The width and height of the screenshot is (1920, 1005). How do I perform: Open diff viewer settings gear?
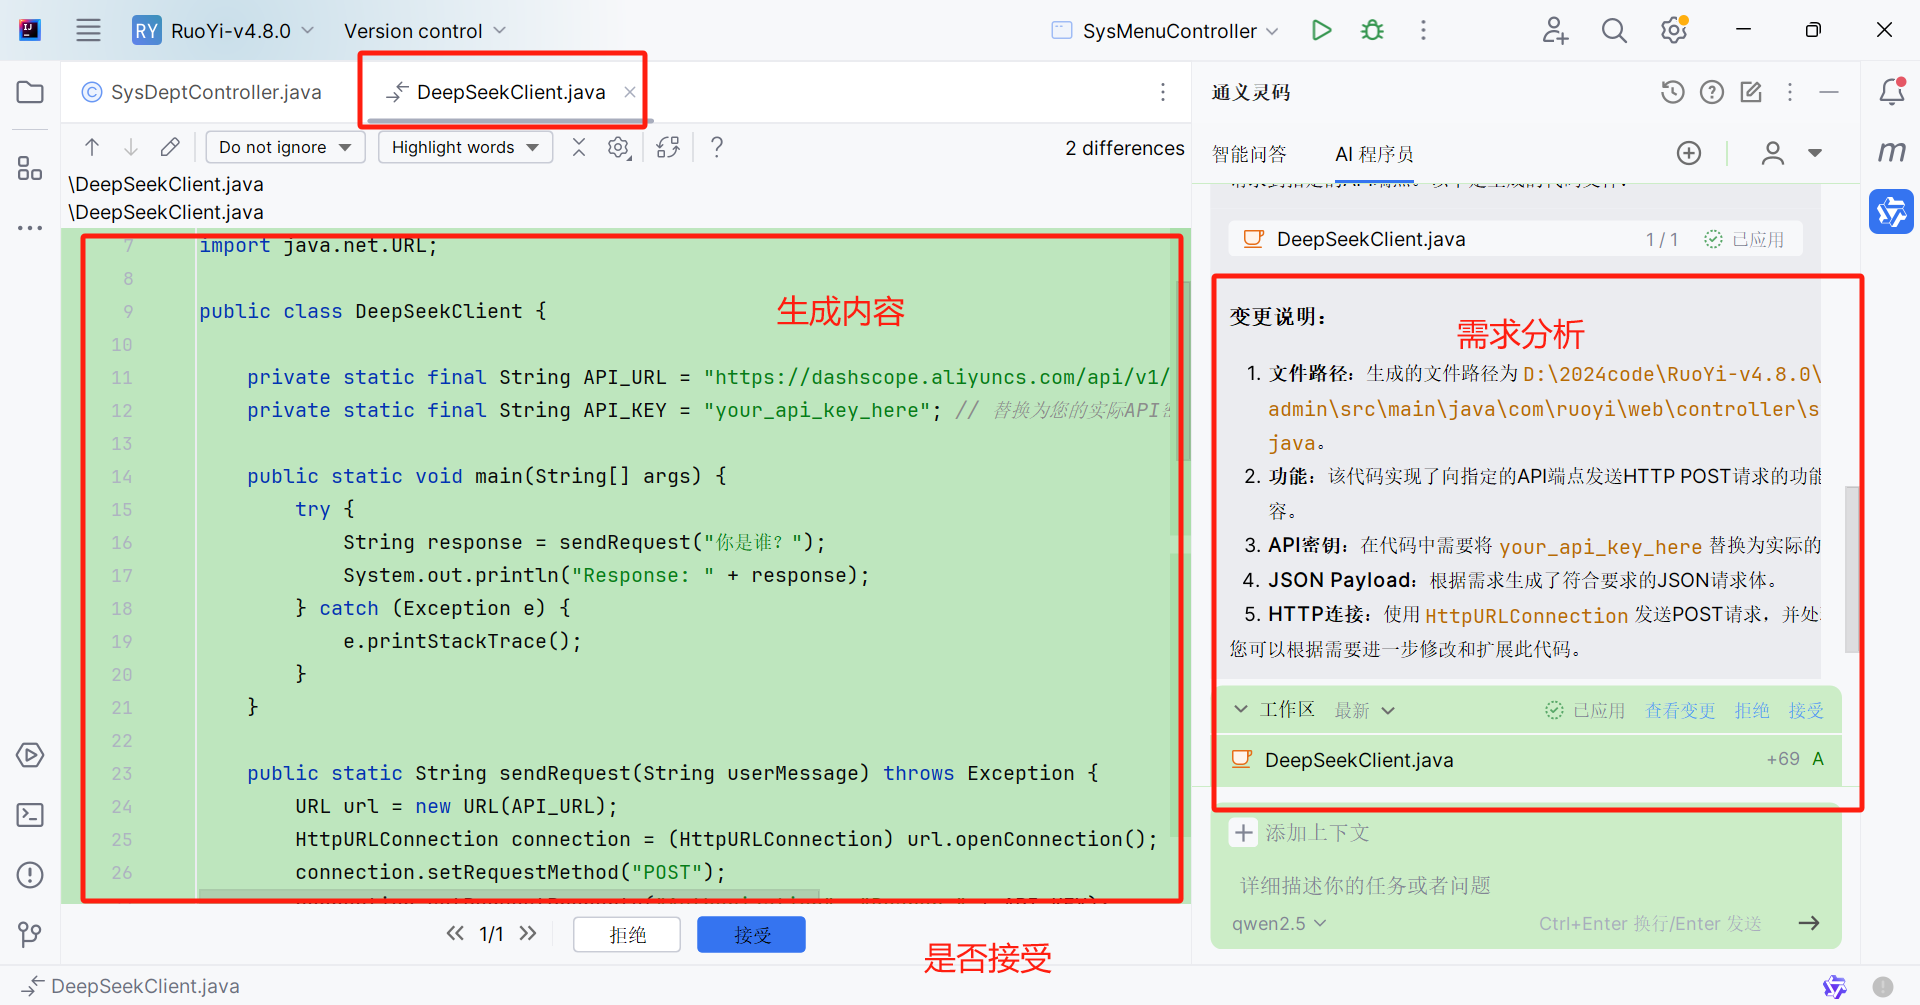[619, 148]
